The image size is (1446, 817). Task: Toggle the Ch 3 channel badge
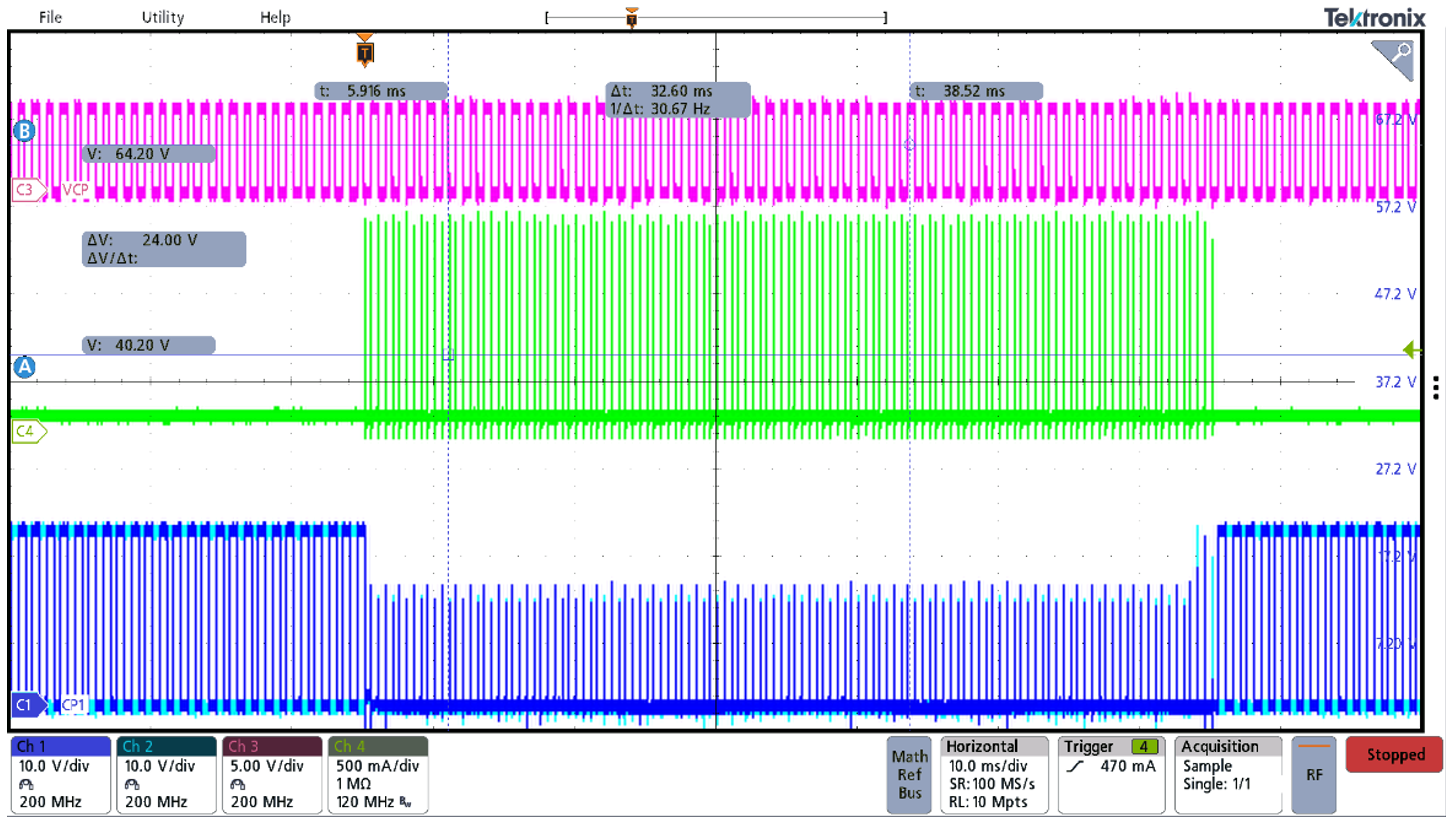[272, 774]
